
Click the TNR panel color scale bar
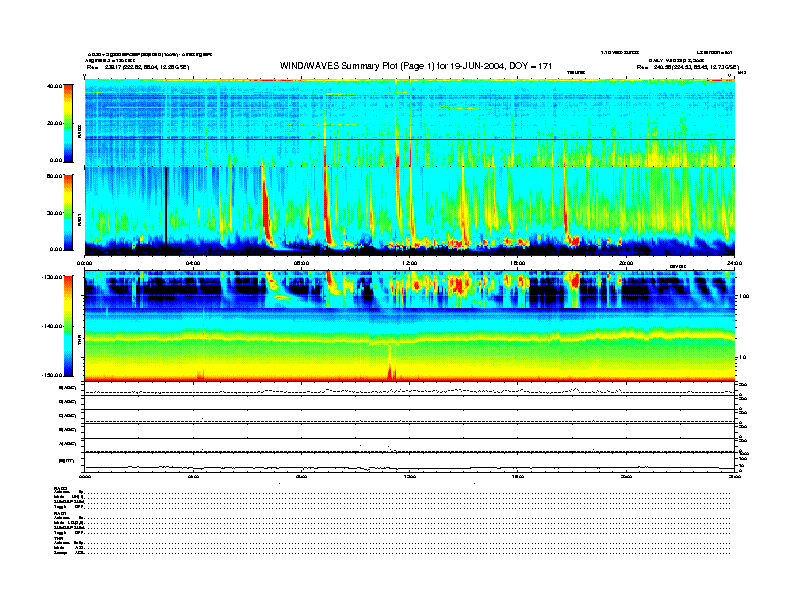(x=69, y=327)
